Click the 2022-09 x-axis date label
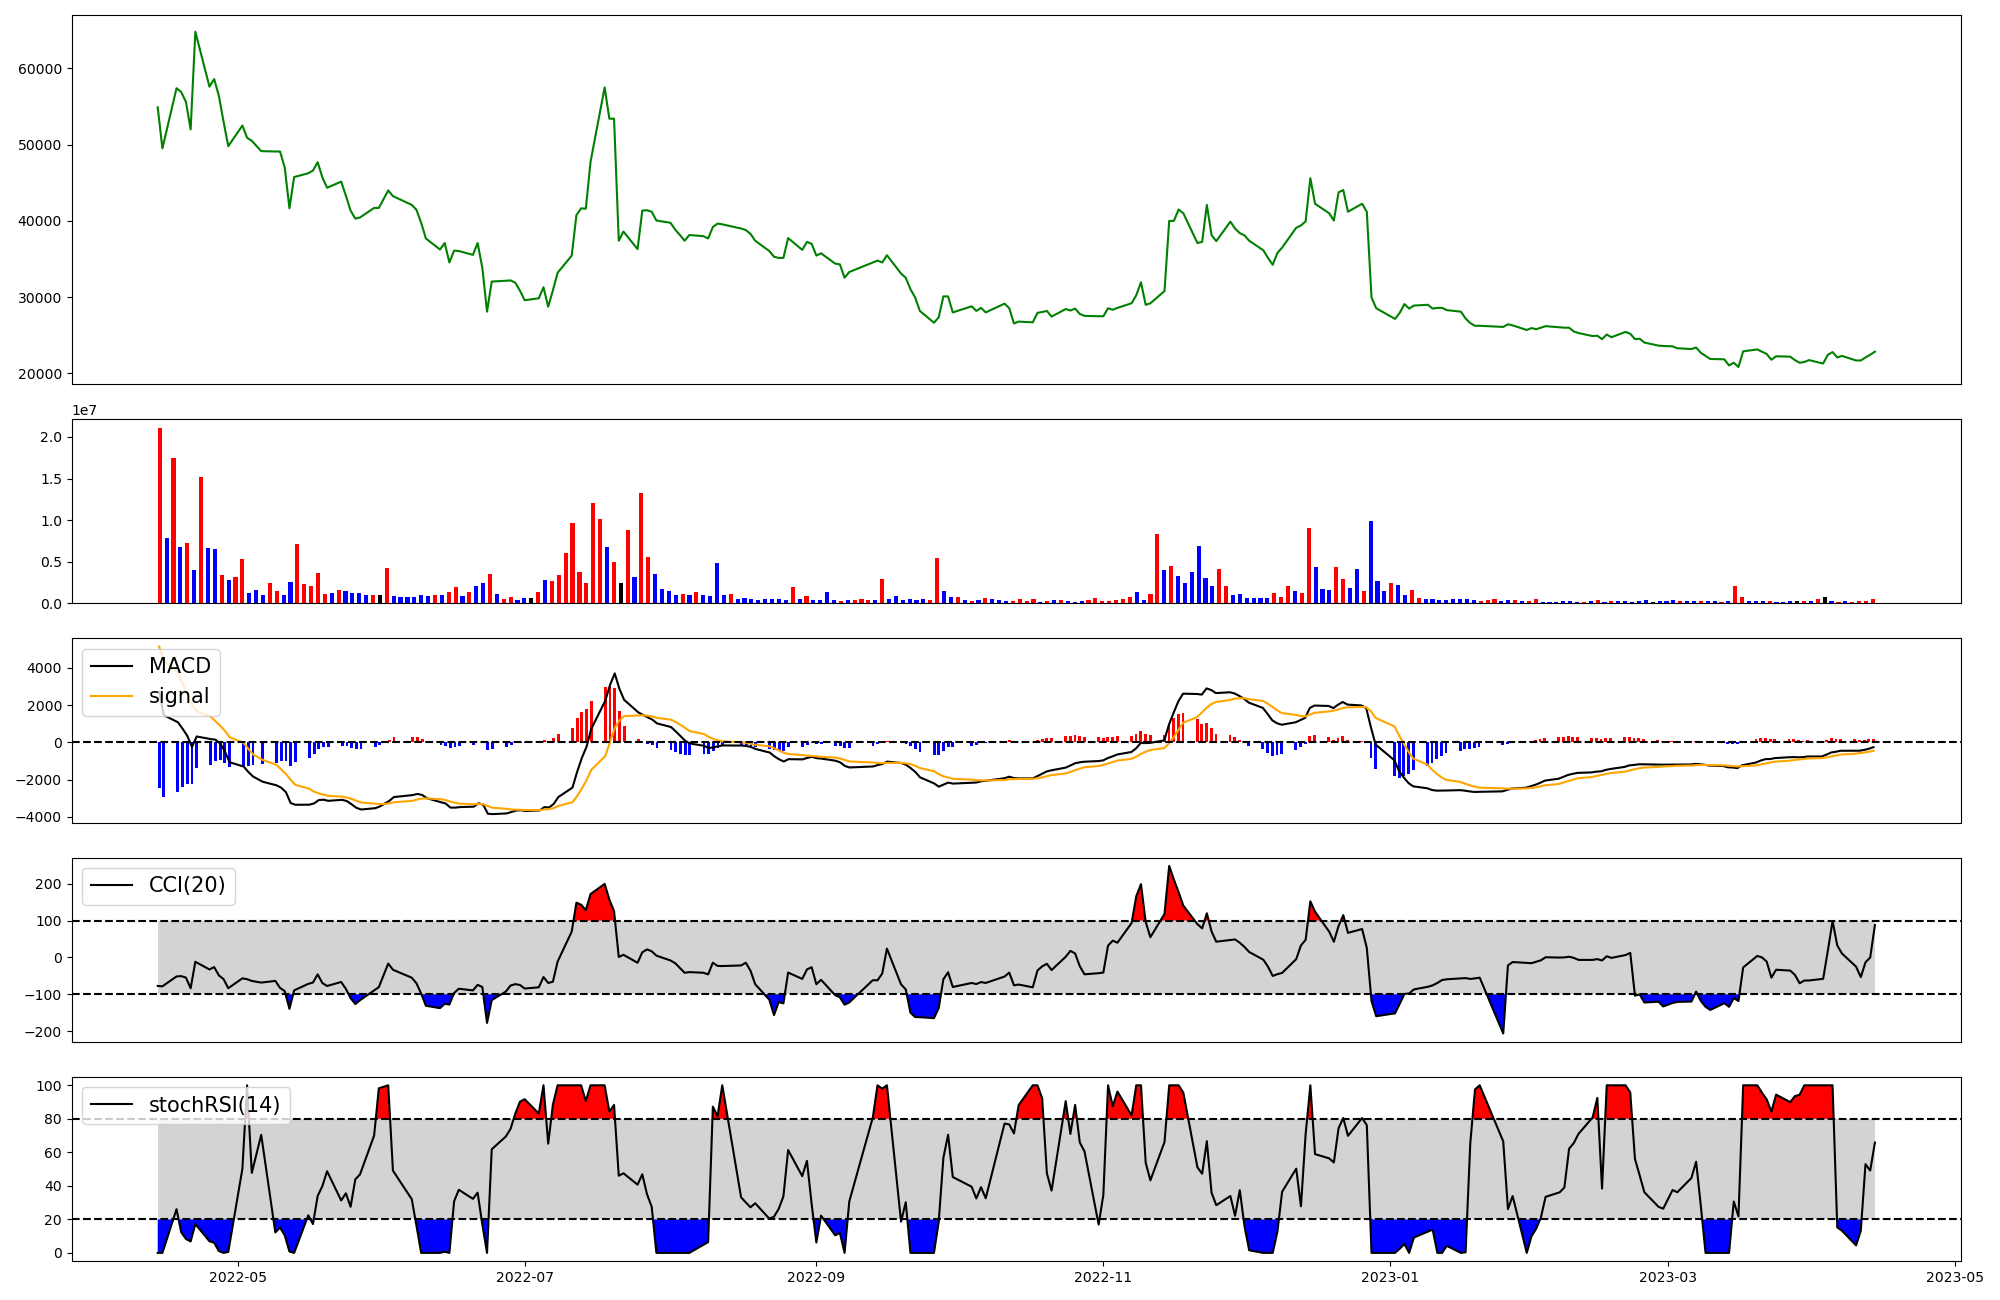This screenshot has height=1300, width=2000. click(x=816, y=1277)
